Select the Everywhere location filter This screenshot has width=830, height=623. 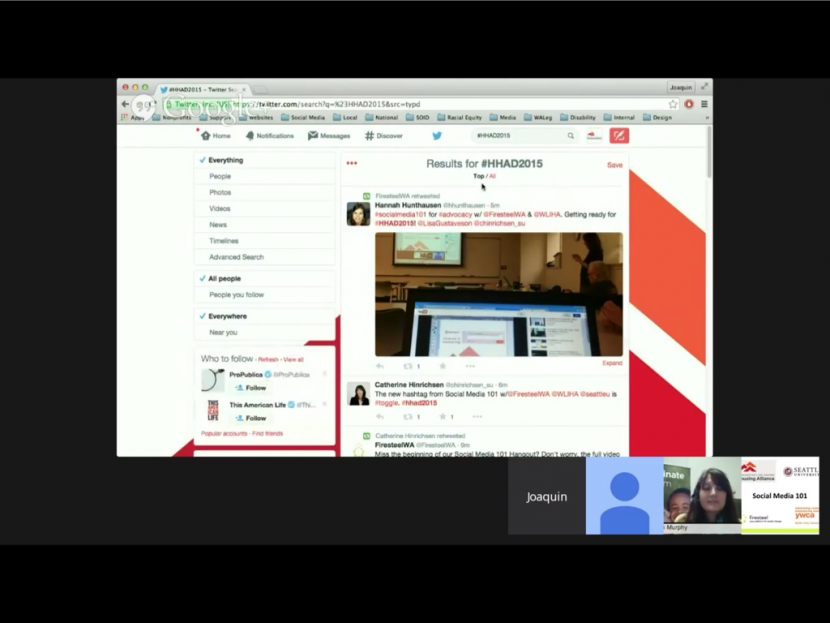(265, 316)
